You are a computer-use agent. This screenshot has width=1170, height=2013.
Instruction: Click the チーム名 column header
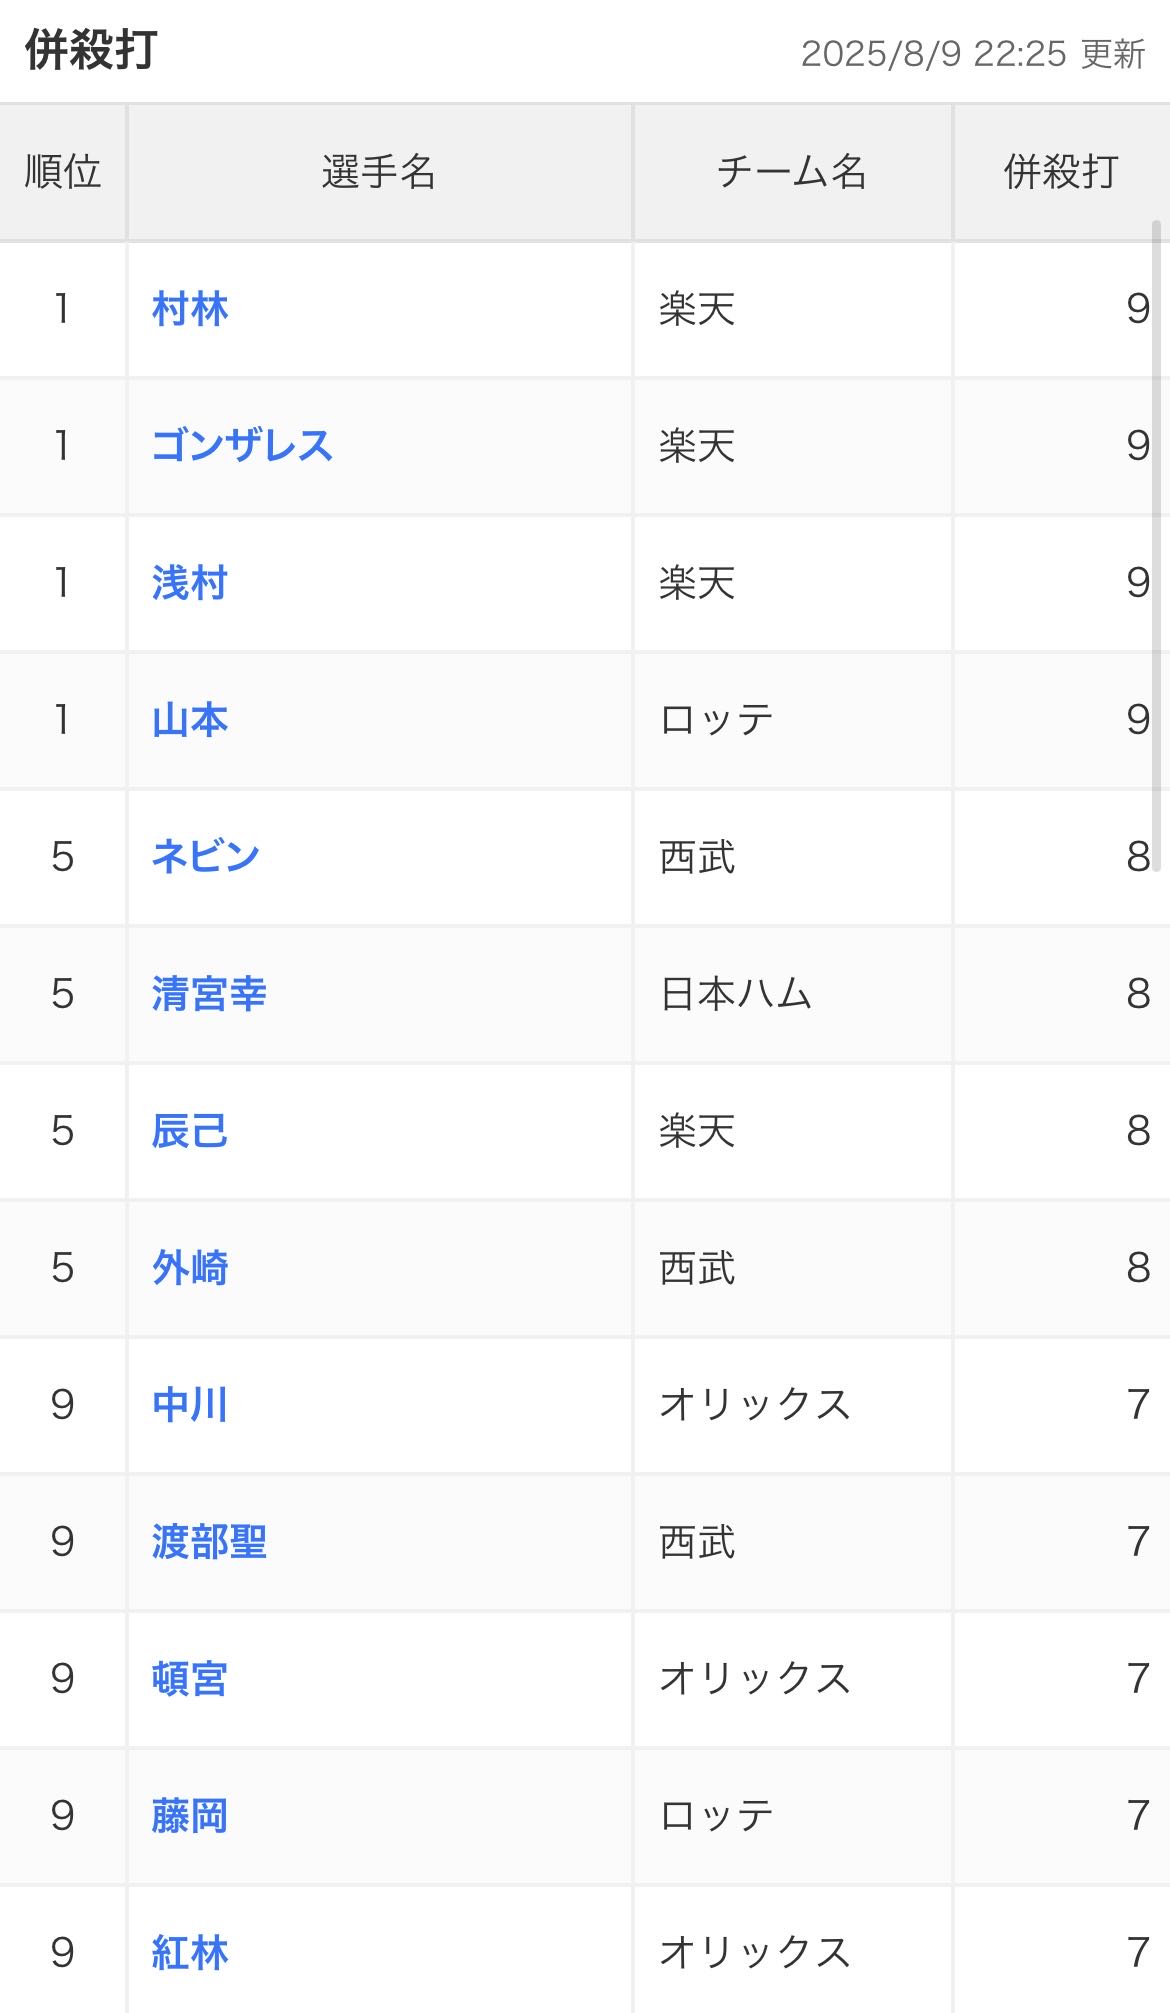pos(791,172)
